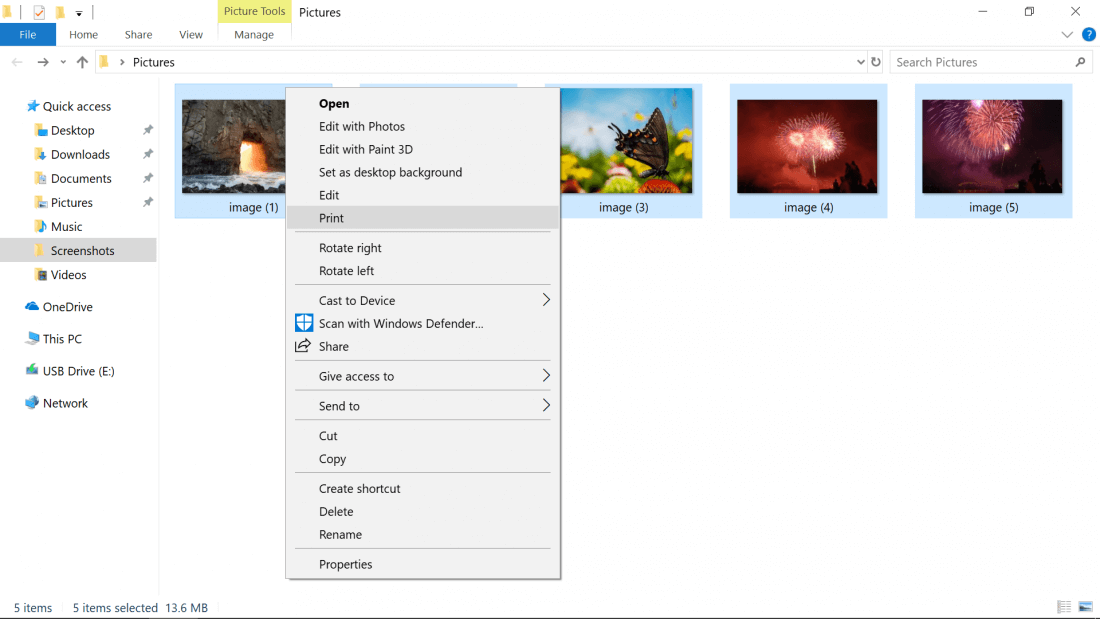The width and height of the screenshot is (1100, 619).
Task: Select the image (1) thumbnail
Action: pyautogui.click(x=234, y=146)
